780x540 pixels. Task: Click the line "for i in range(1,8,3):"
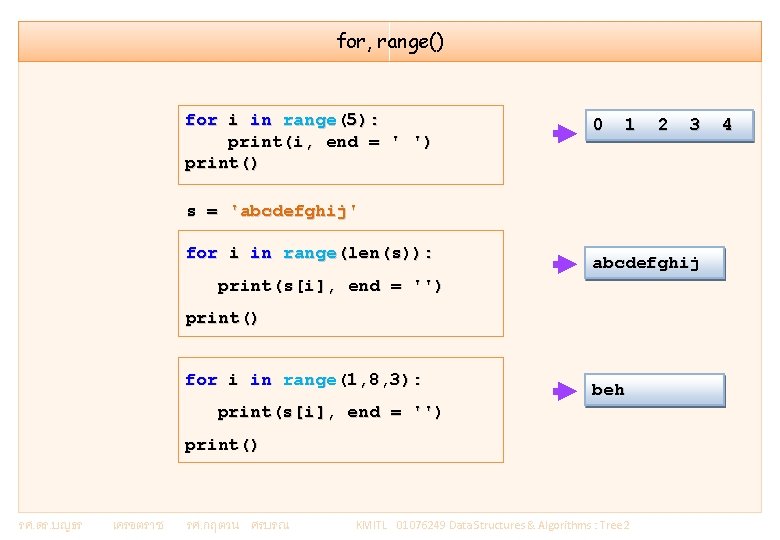point(303,380)
